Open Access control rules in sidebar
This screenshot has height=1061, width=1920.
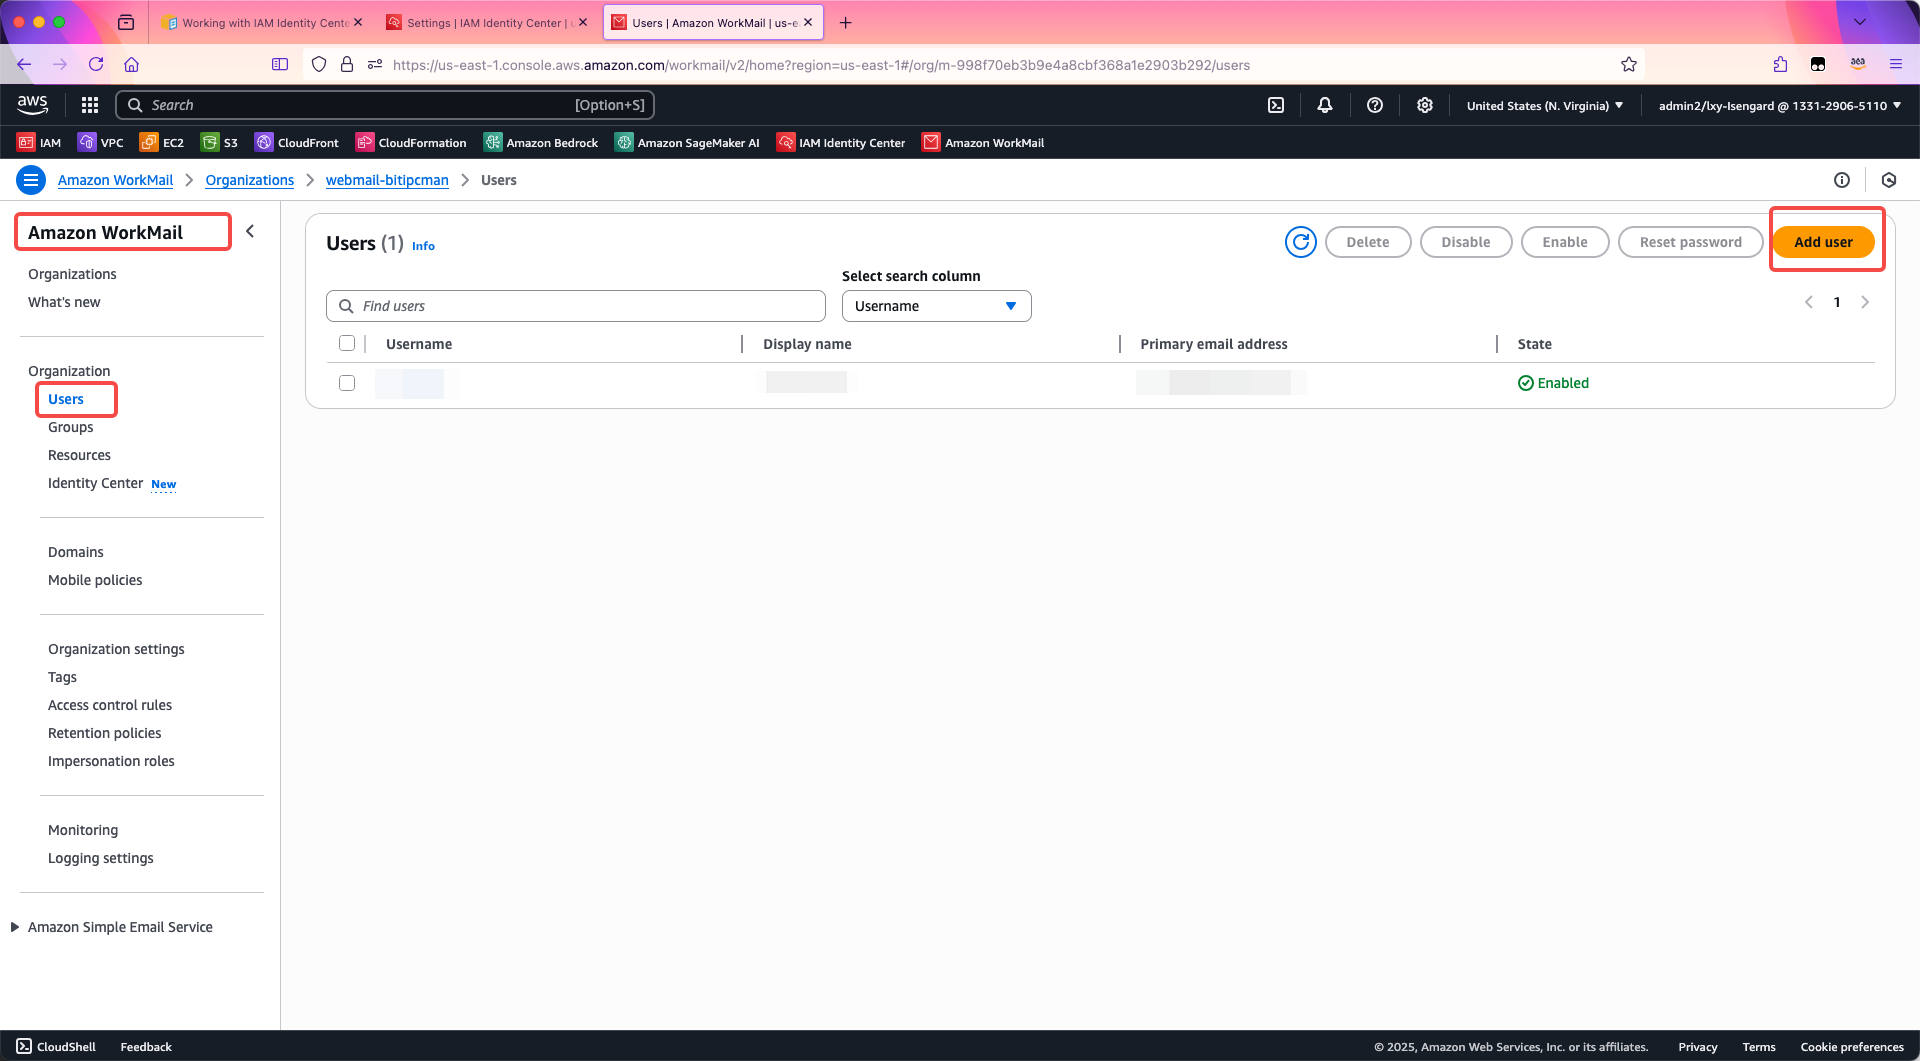[110, 705]
